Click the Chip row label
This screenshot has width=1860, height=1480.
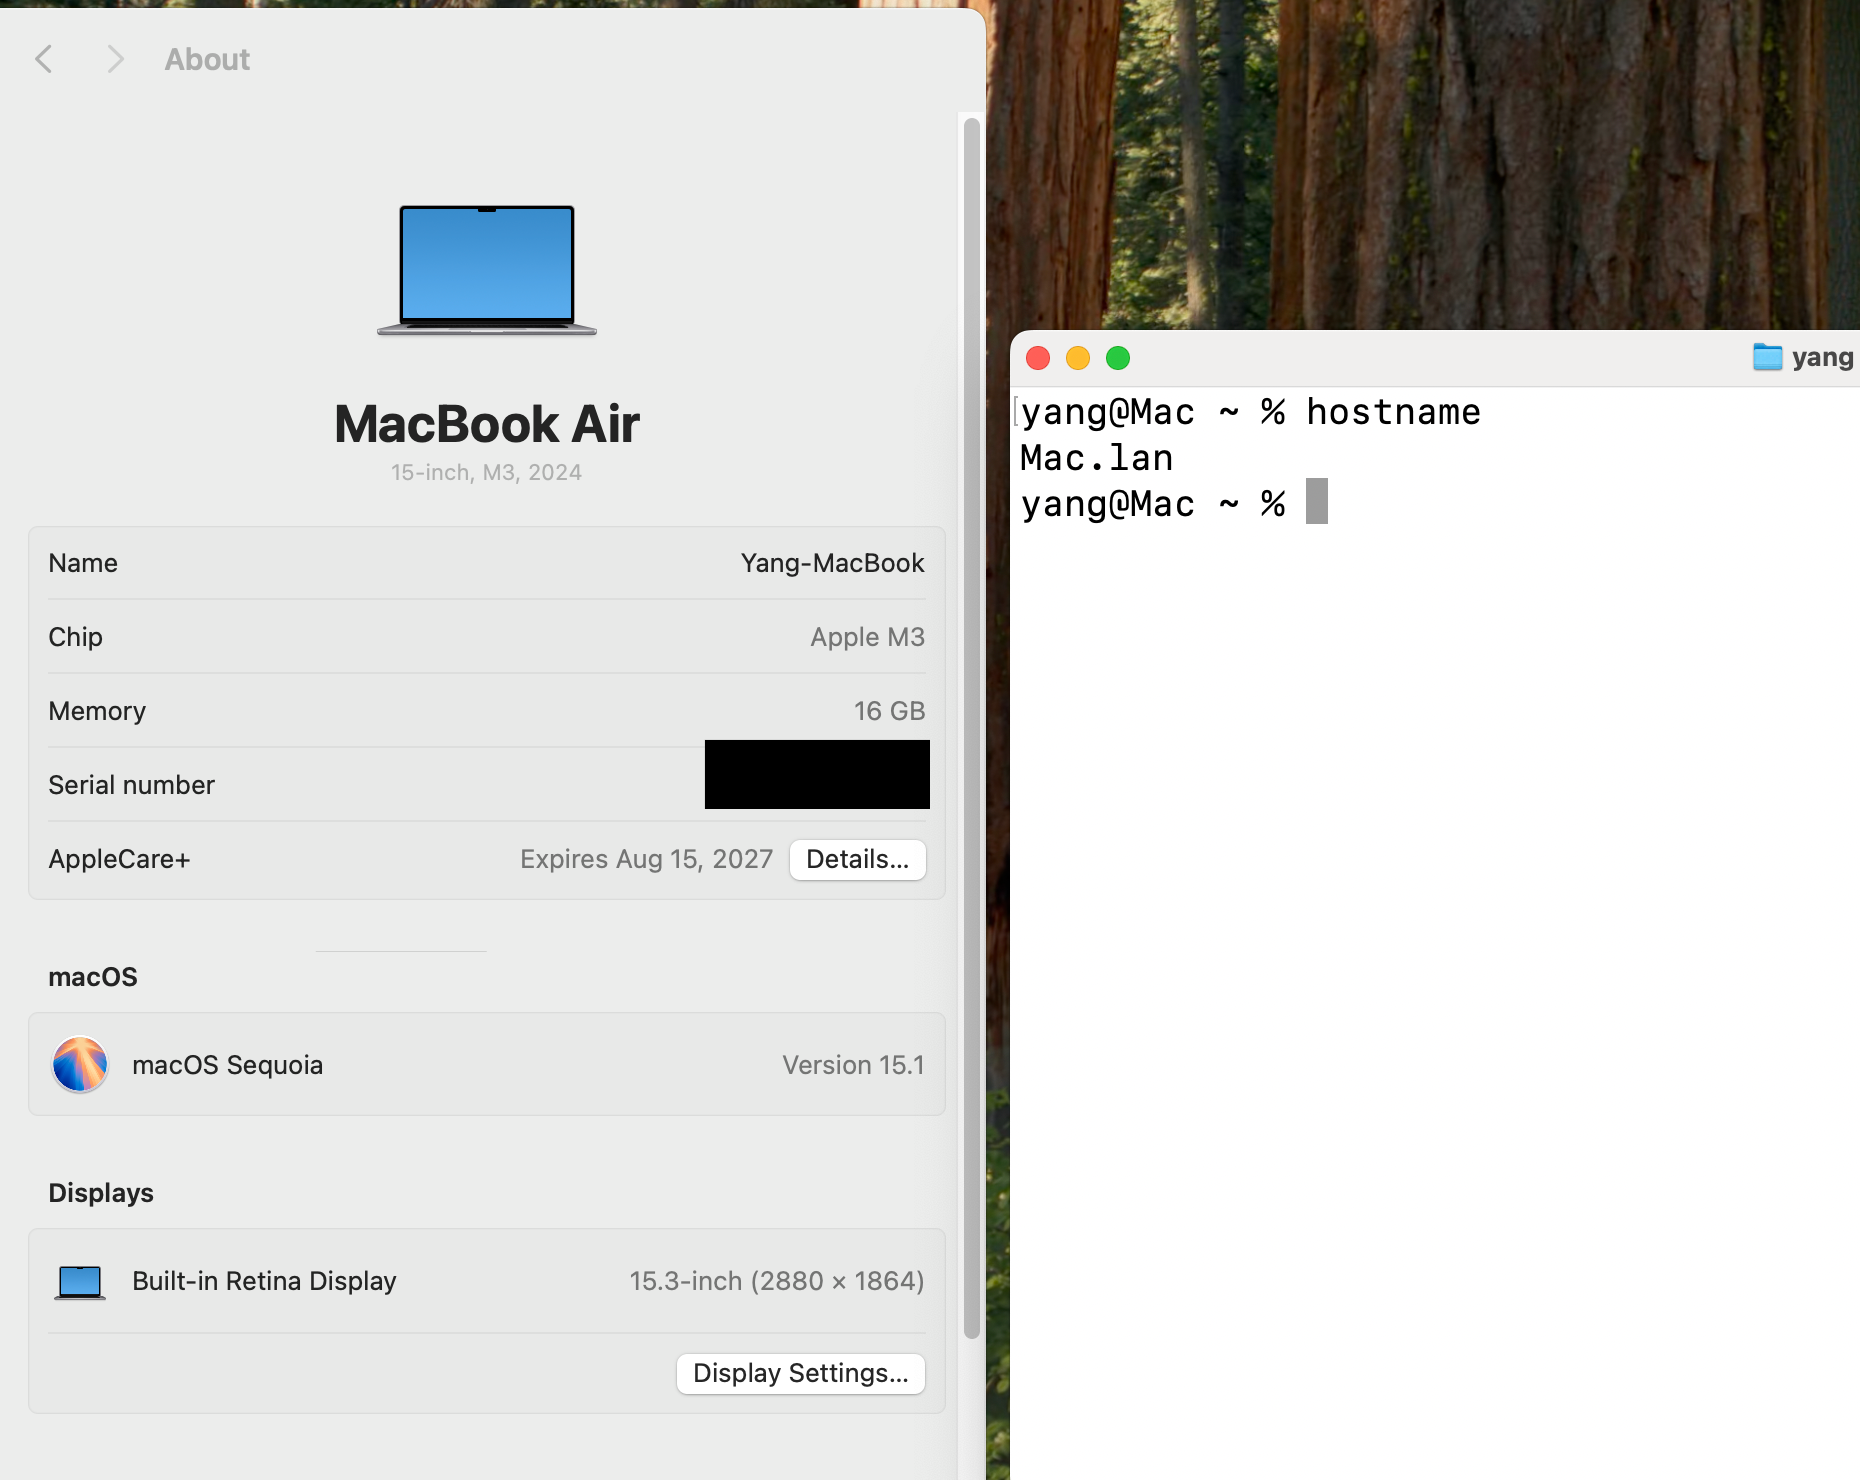(x=76, y=637)
